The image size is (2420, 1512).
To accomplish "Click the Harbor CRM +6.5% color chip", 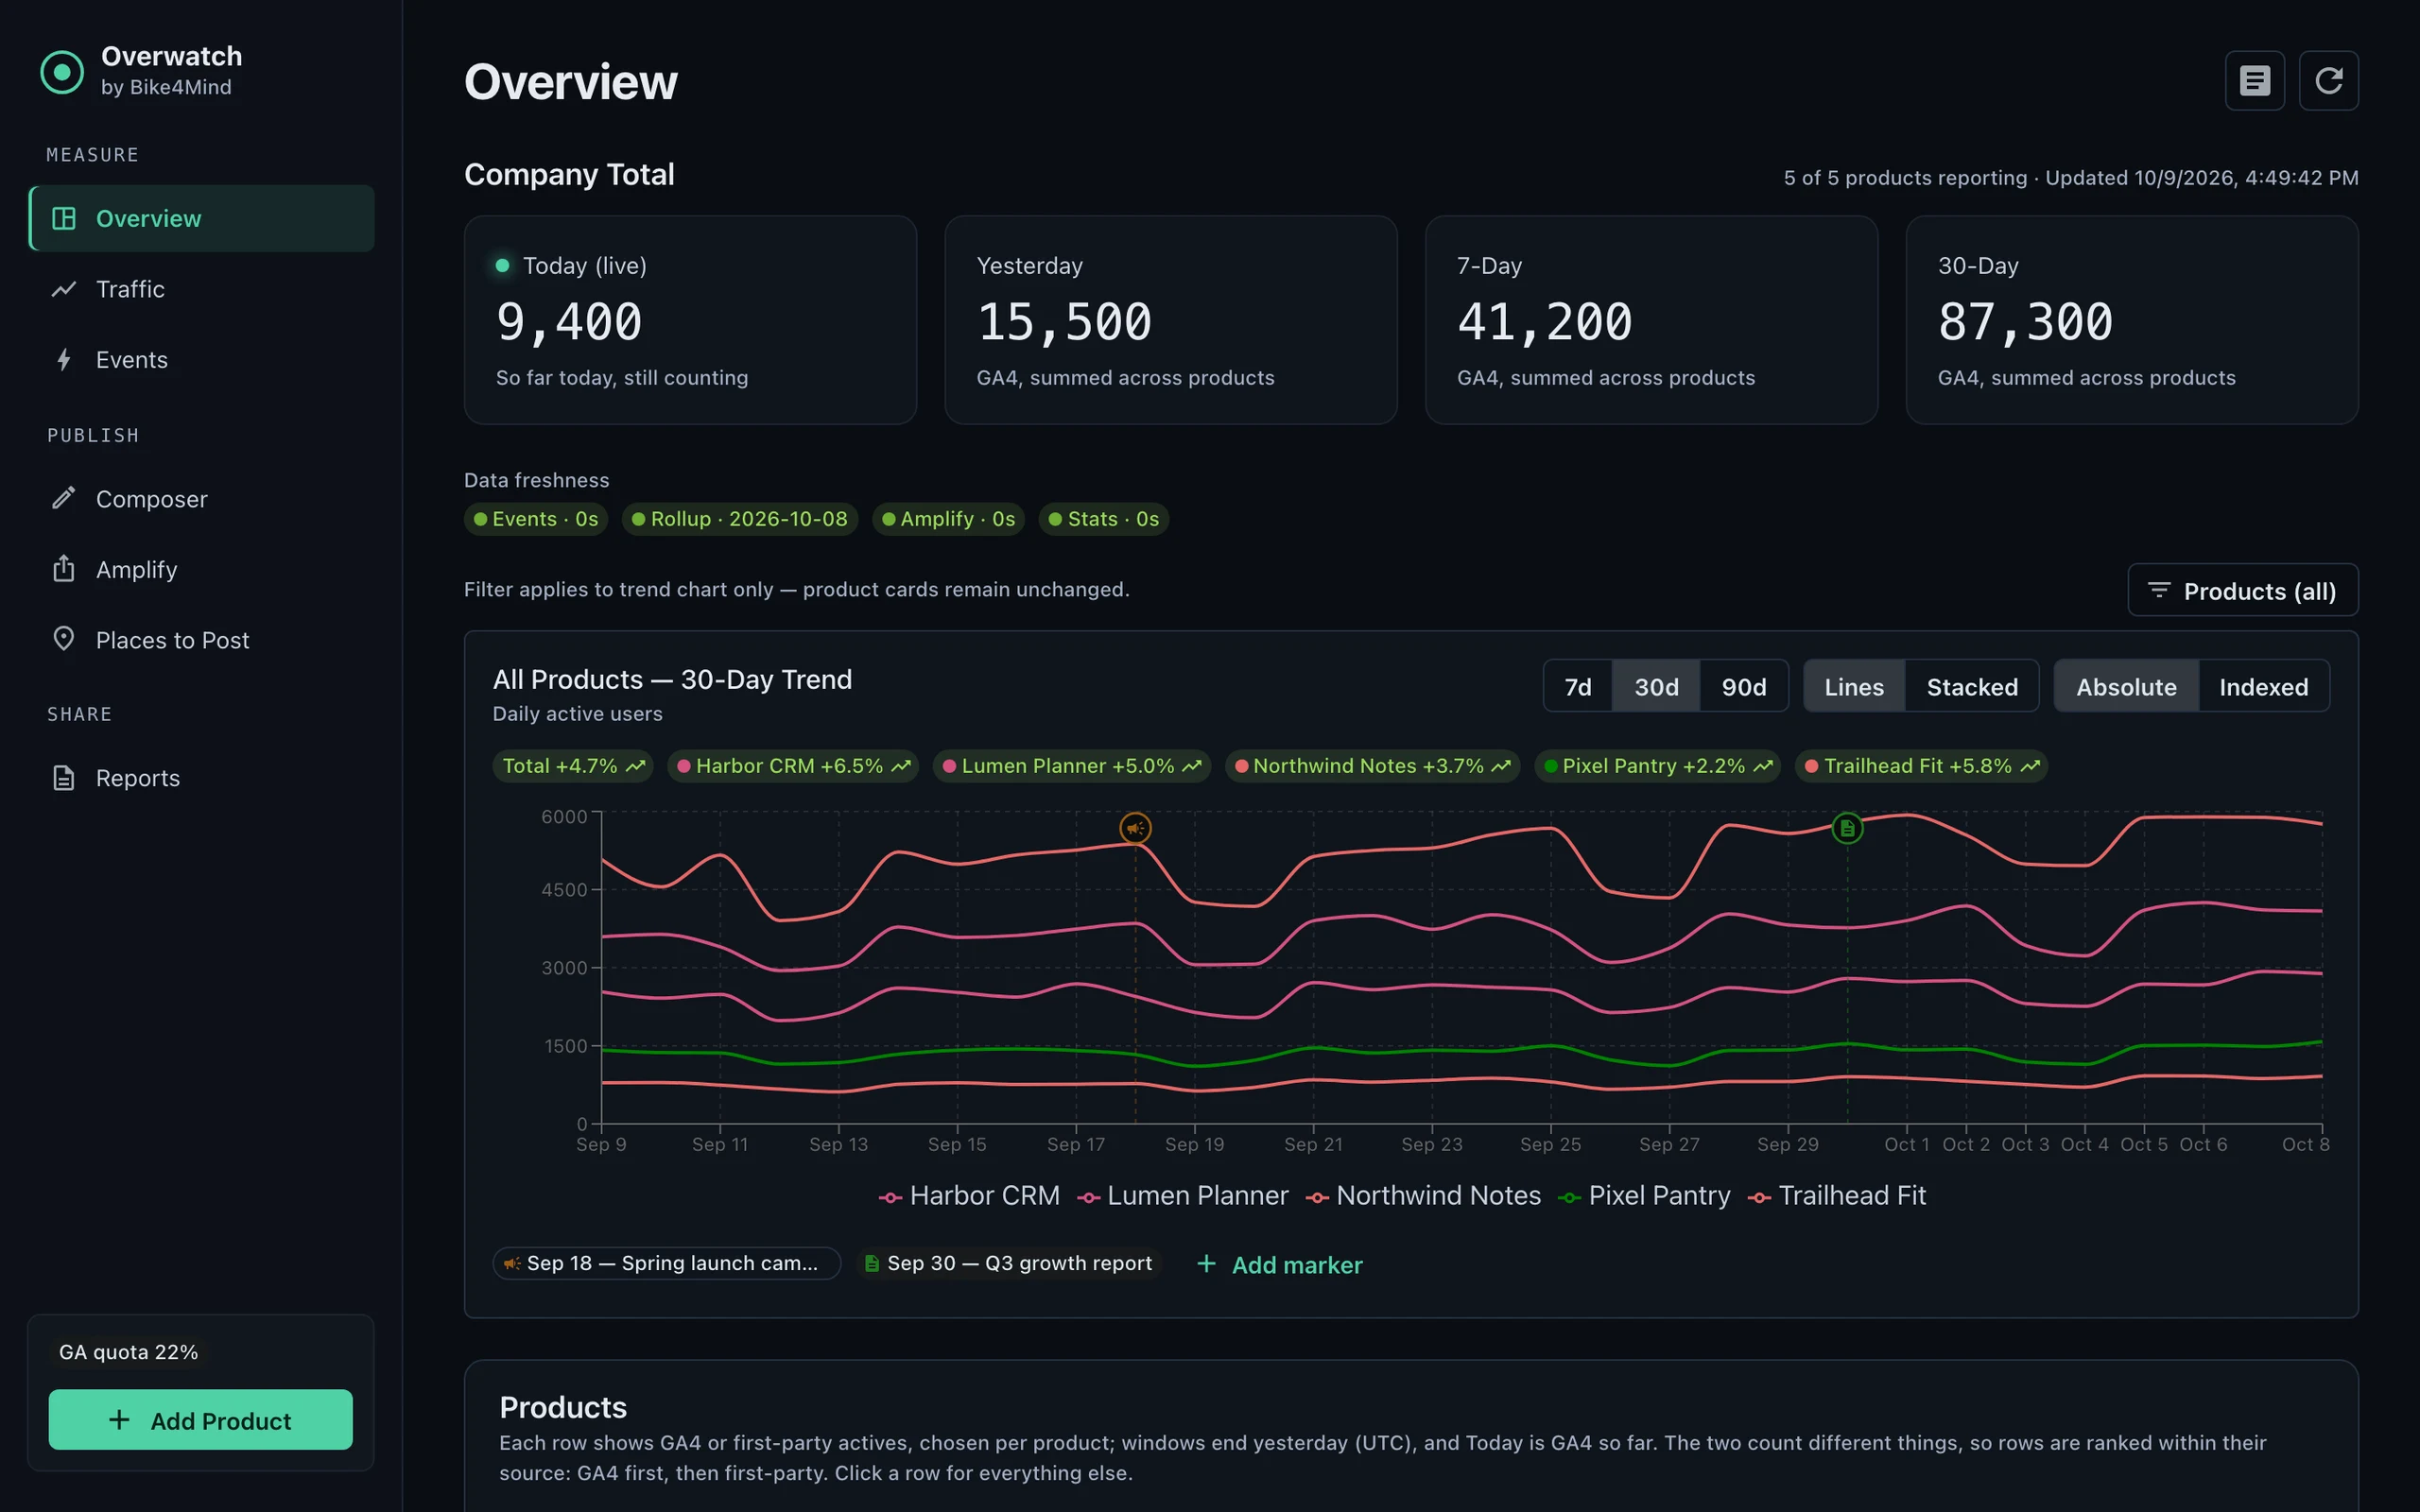I will [793, 766].
